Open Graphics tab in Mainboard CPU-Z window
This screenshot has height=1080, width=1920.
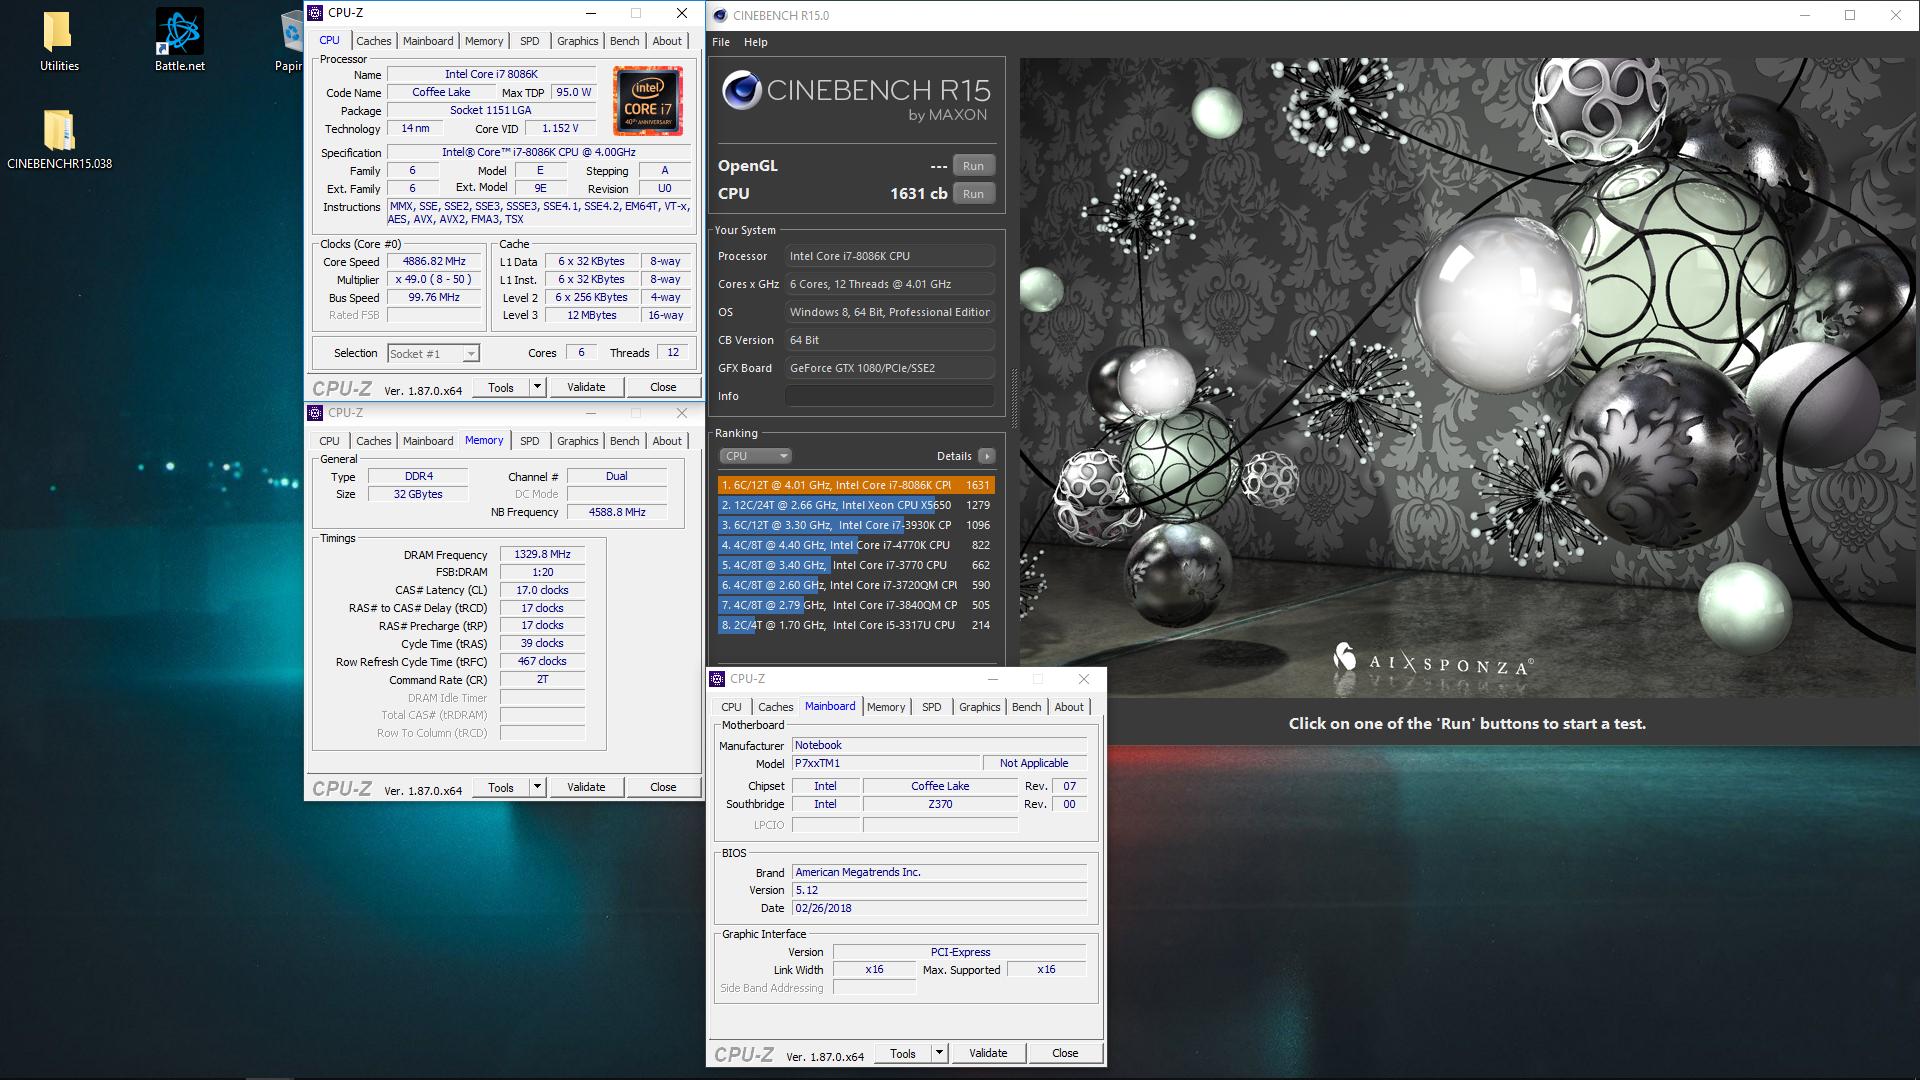980,707
